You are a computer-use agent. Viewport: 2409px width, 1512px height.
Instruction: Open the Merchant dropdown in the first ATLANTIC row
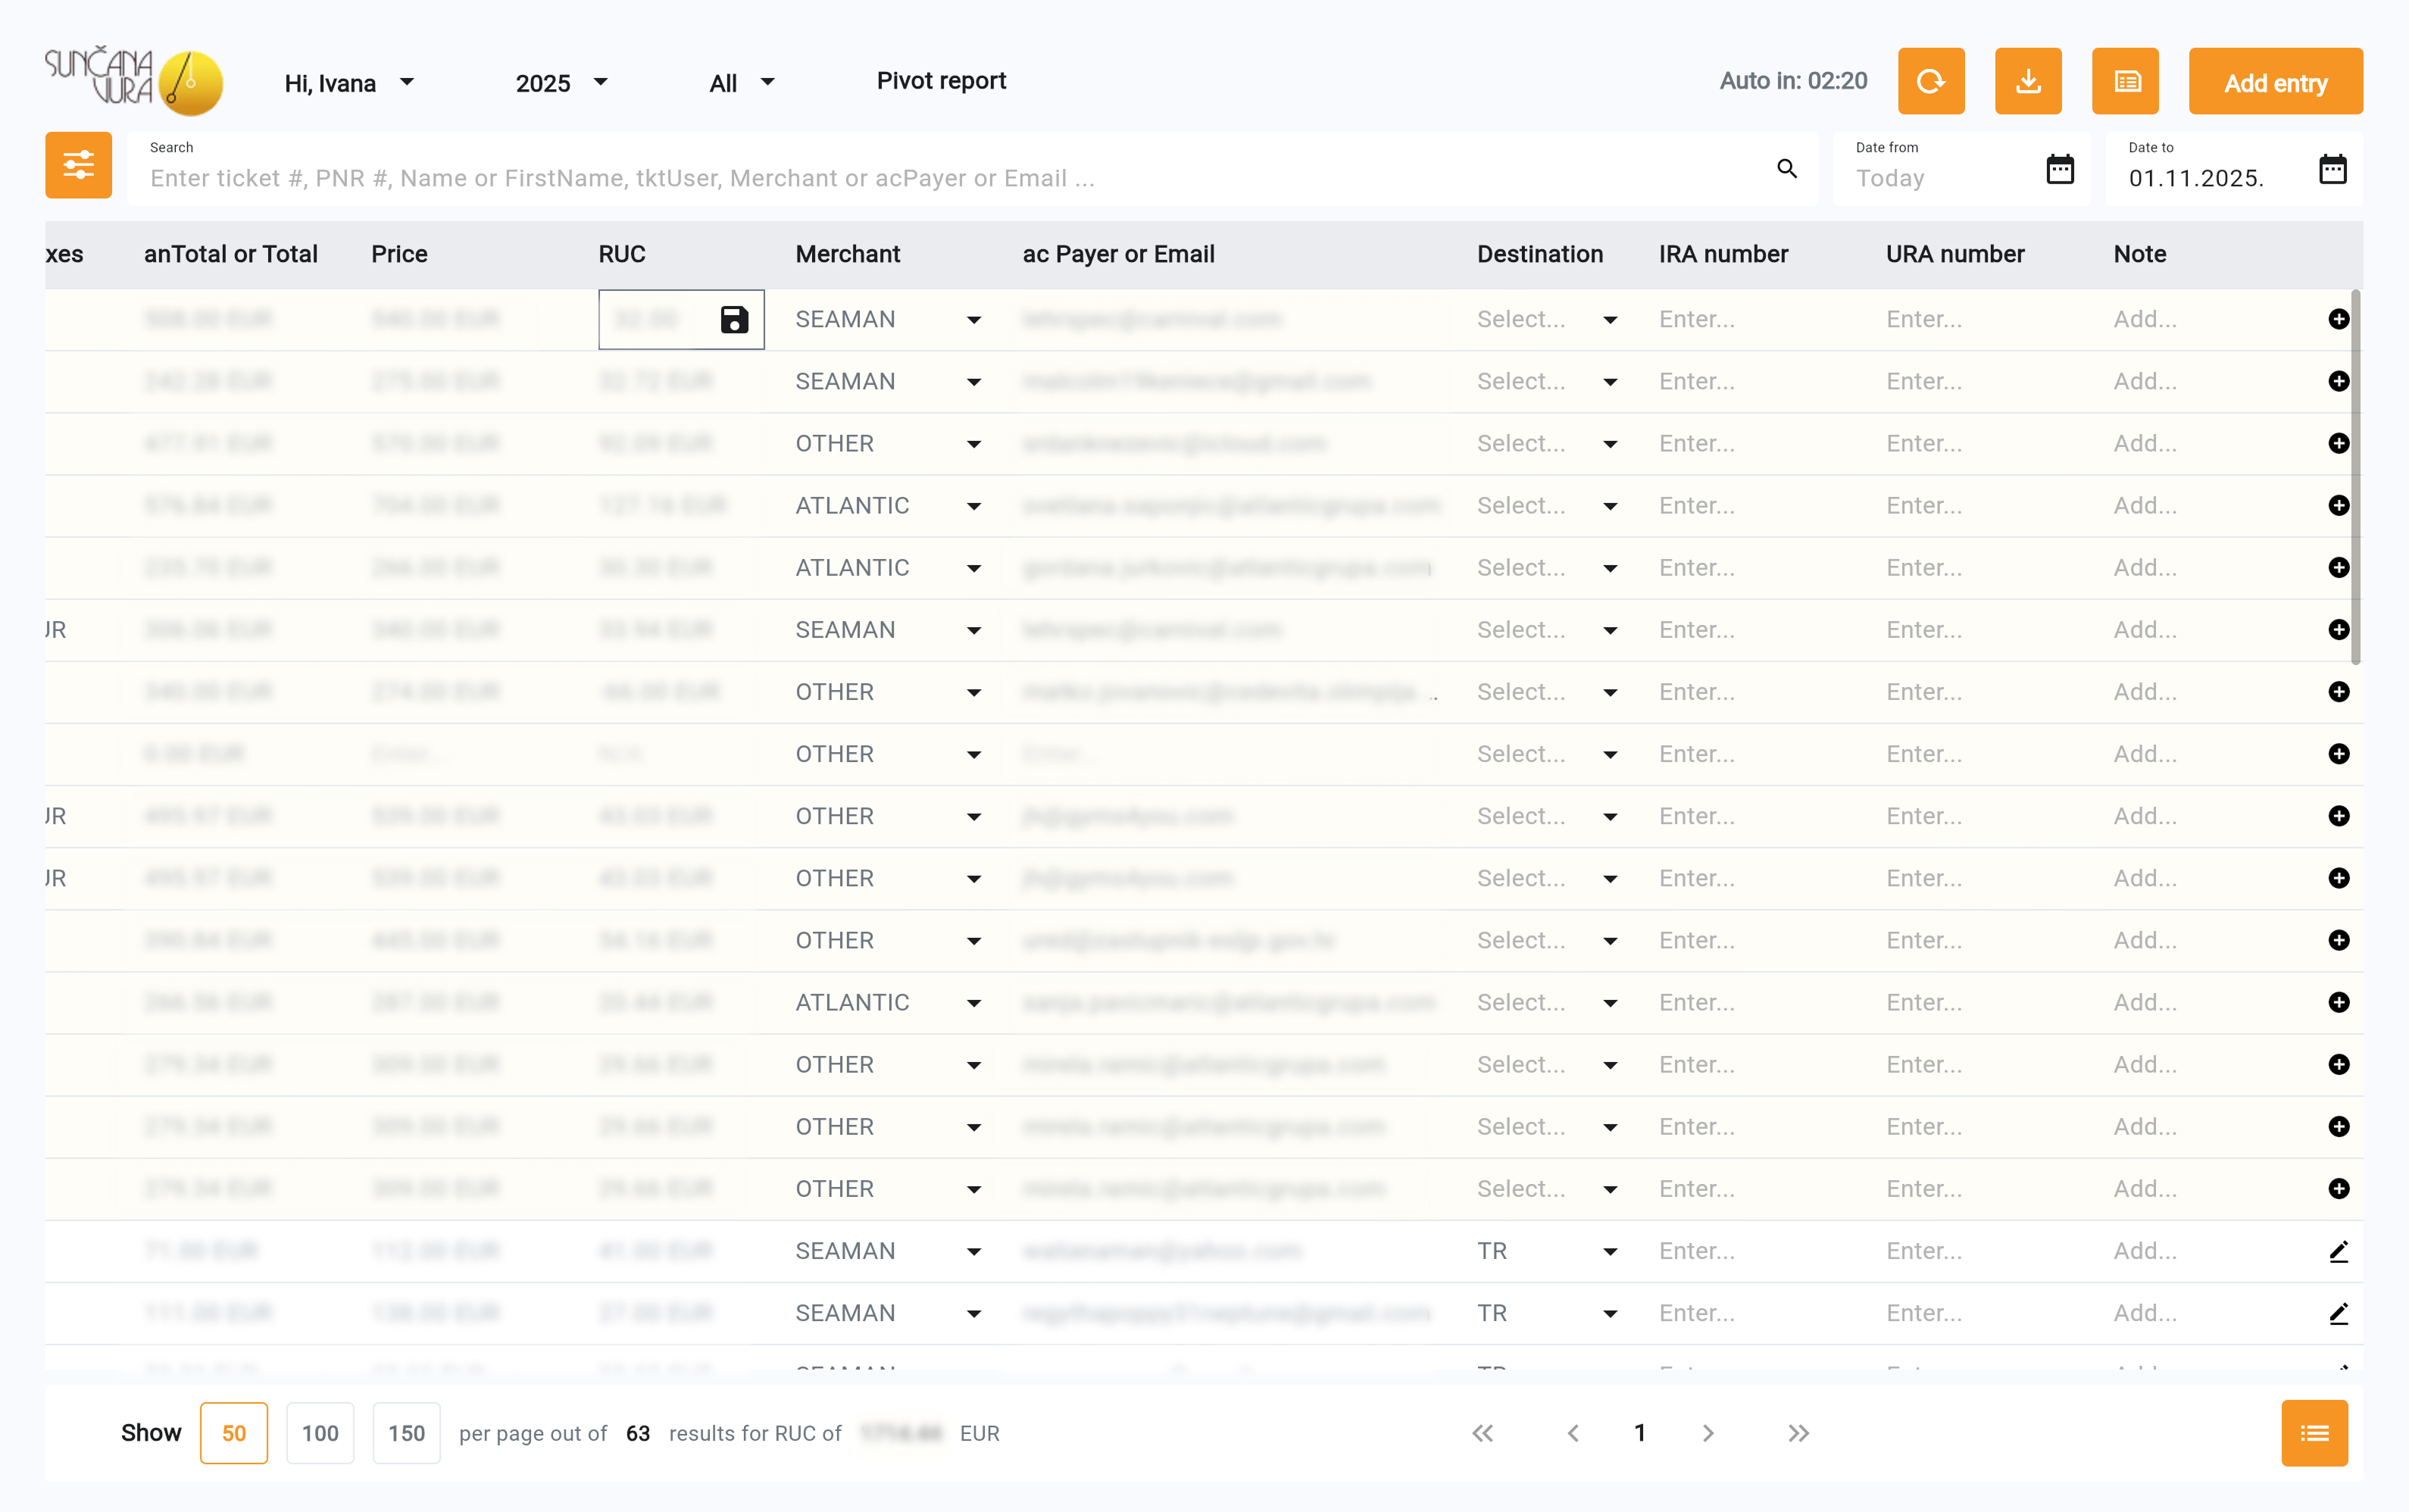tap(973, 506)
